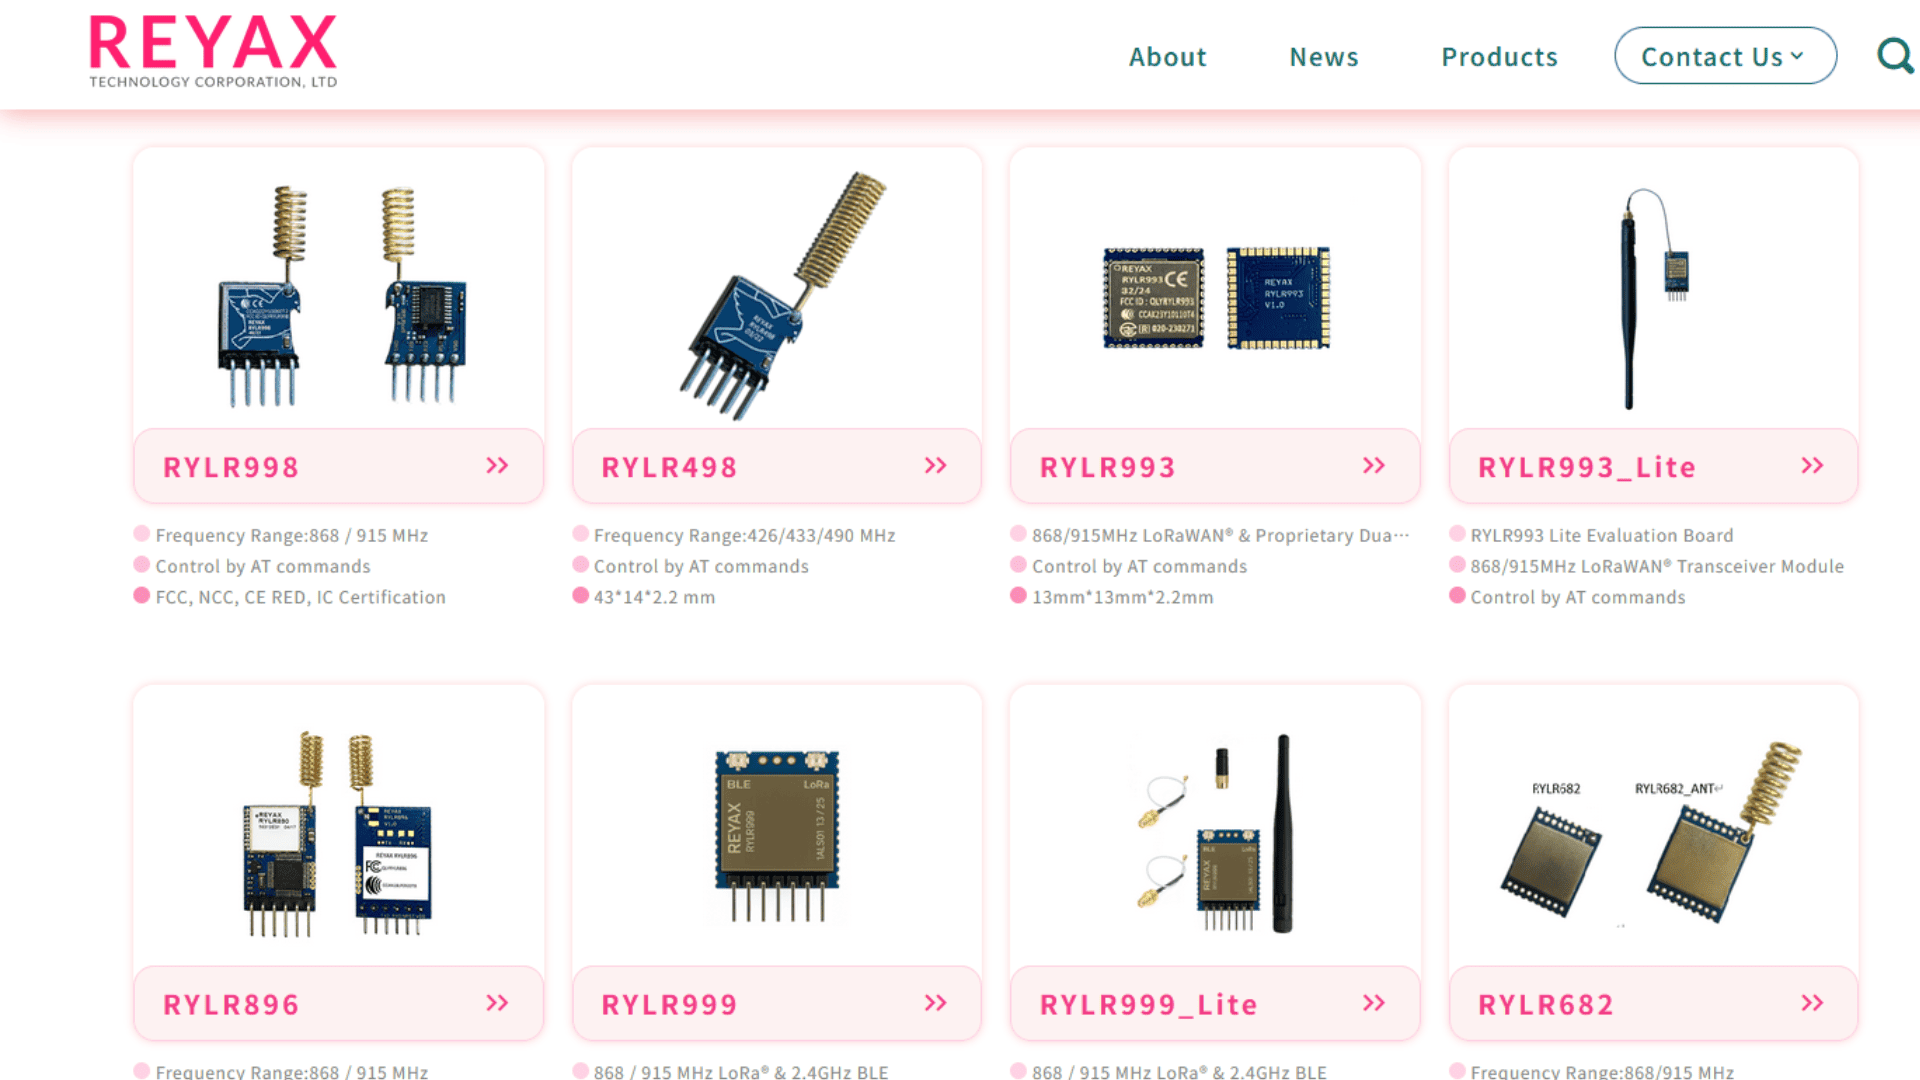View the RYLR993_Lite antenna product image
Screen dimensions: 1920x1080
pos(1654,298)
